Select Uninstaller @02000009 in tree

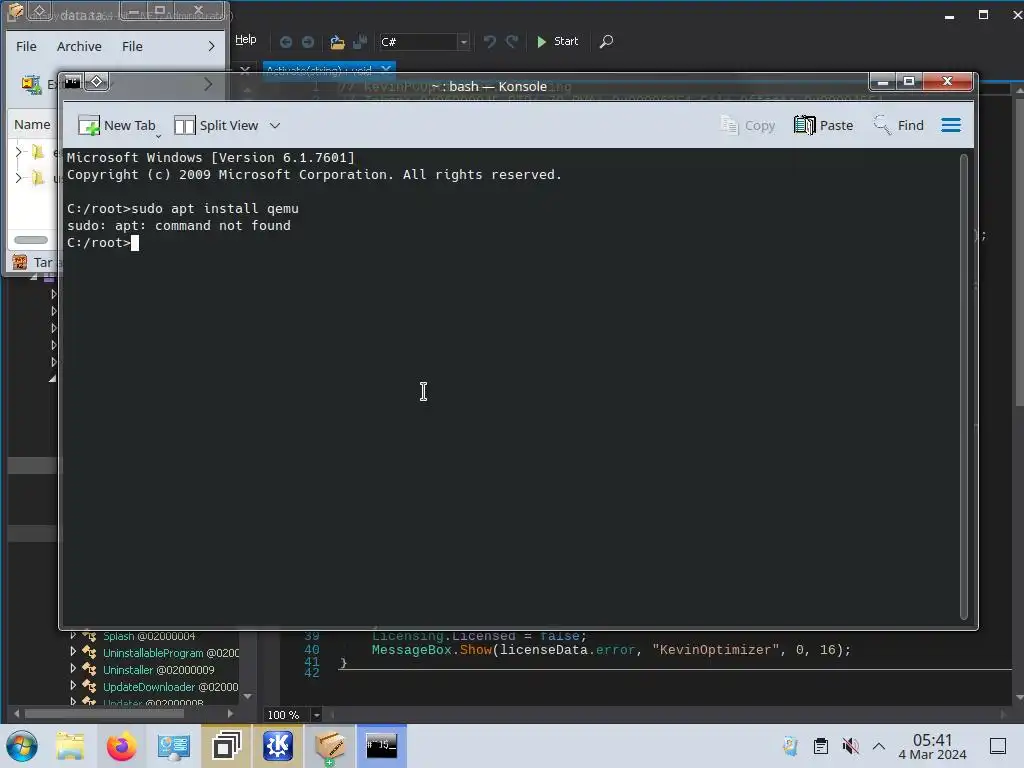tap(159, 670)
